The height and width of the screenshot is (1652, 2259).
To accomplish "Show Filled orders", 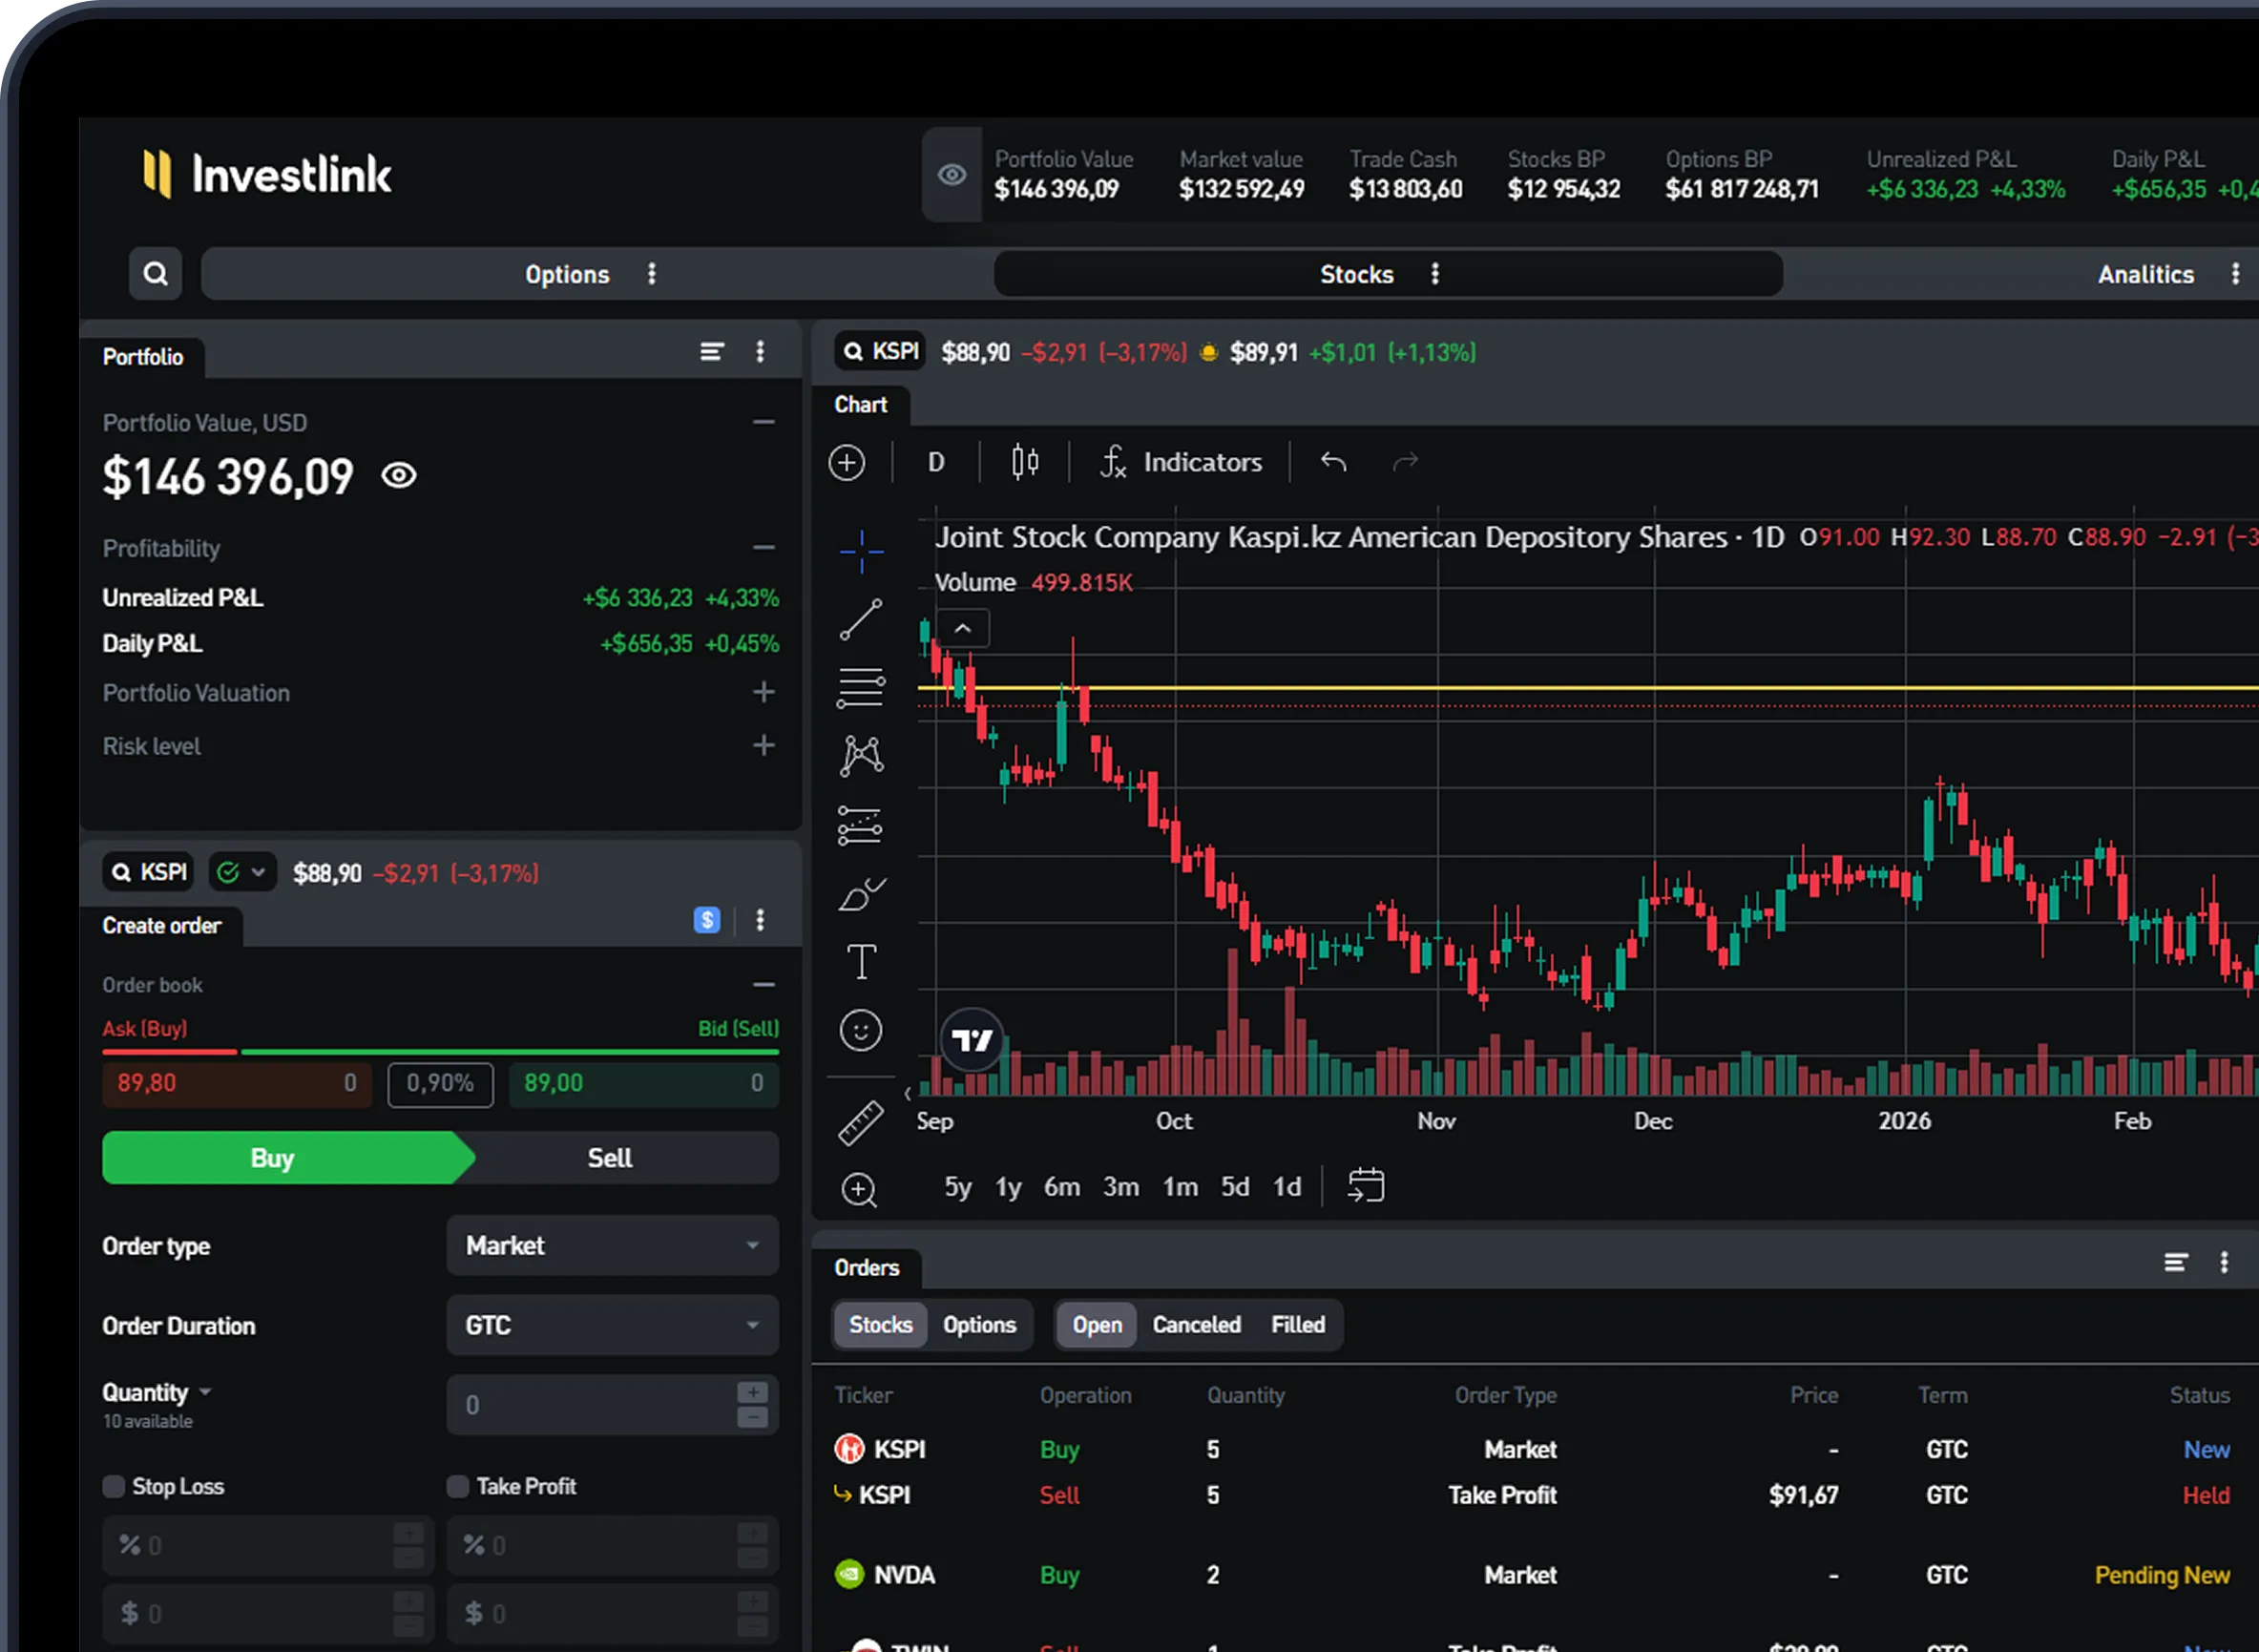I will tap(1298, 1324).
